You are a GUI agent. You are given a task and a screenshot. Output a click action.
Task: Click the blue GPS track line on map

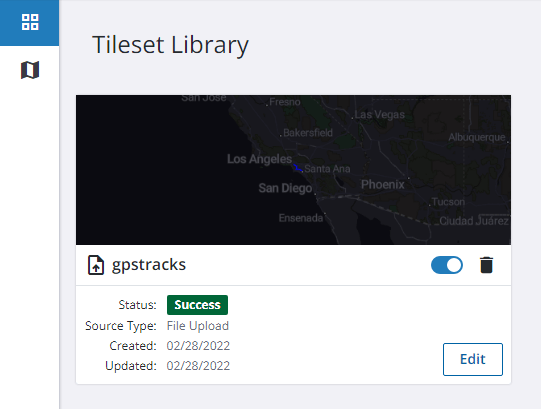tap(298, 168)
